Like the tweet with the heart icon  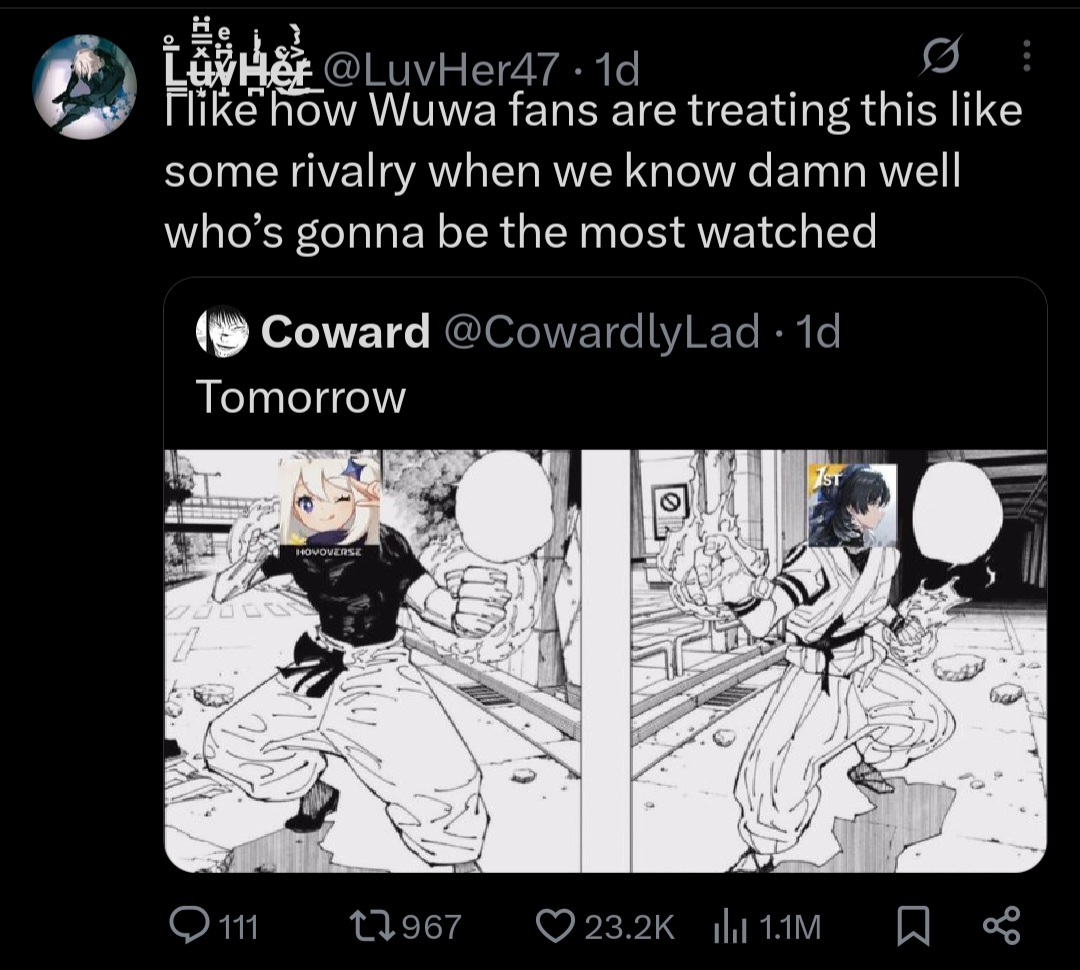(554, 926)
